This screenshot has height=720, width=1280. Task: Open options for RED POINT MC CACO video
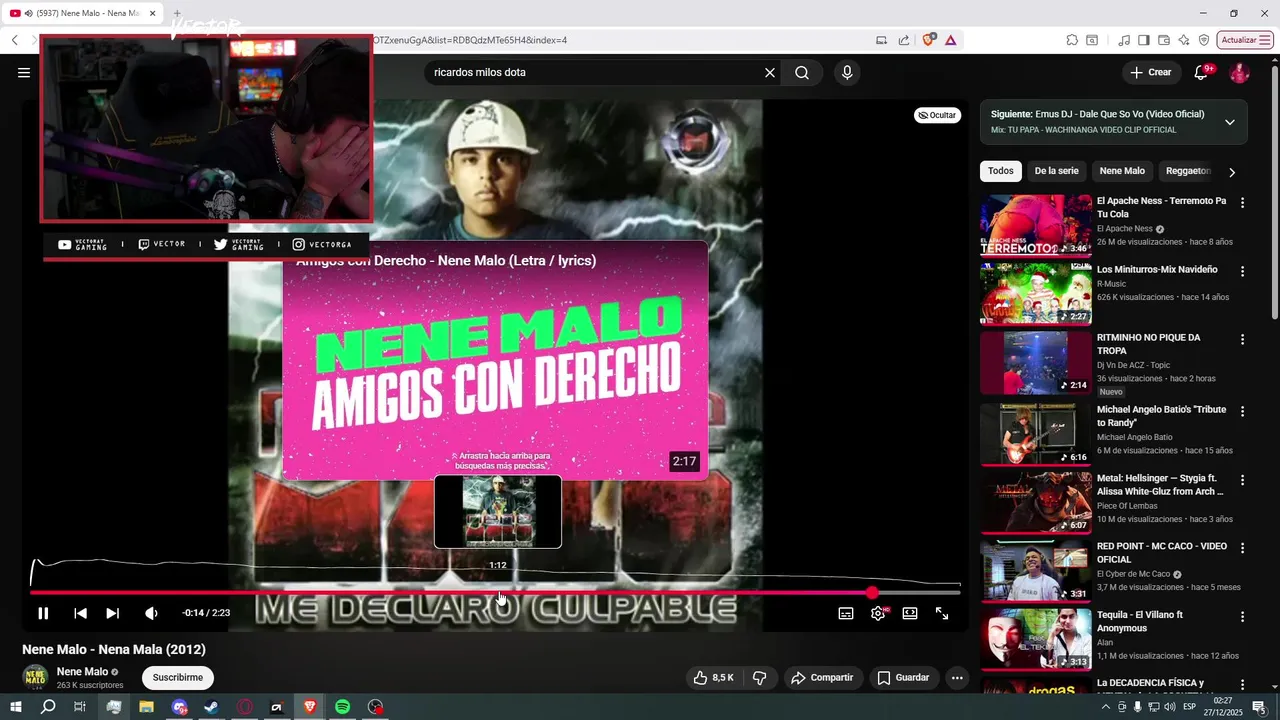(1243, 548)
